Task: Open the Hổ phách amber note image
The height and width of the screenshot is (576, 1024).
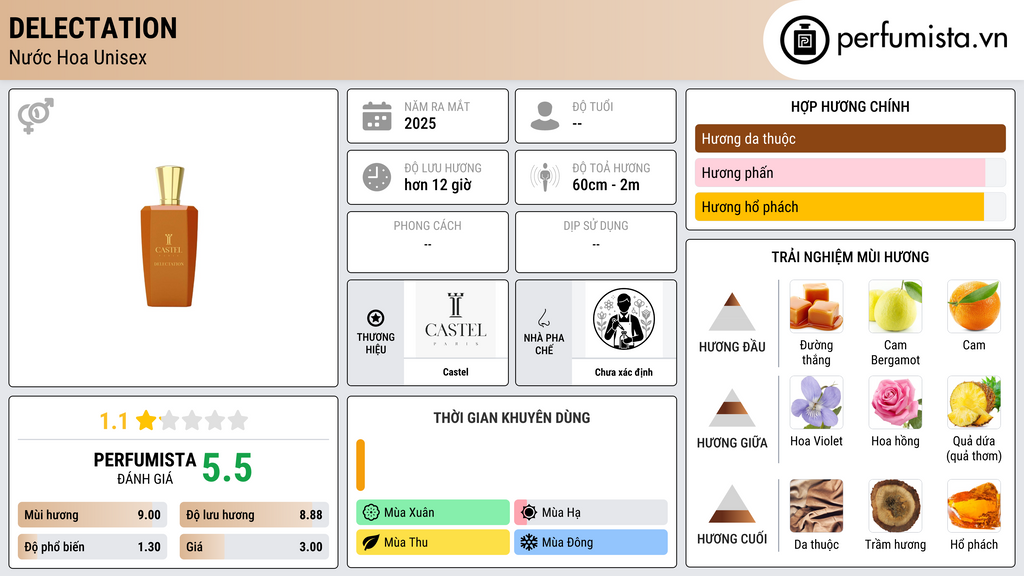Action: pos(974,505)
